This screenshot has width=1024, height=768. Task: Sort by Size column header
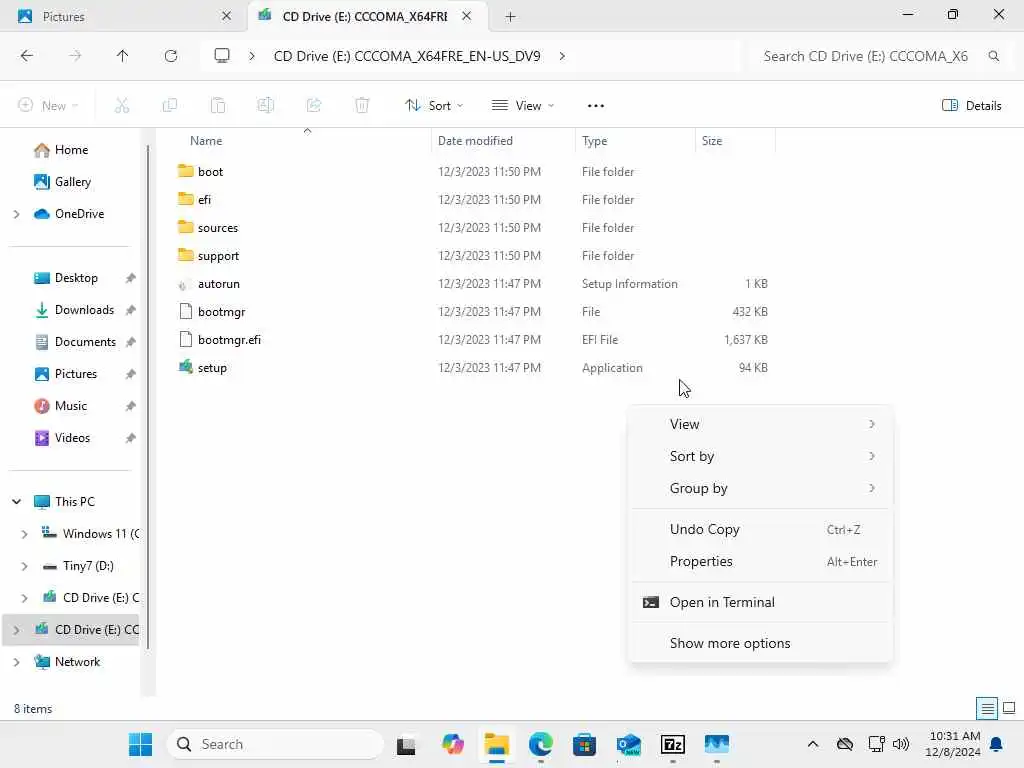click(x=735, y=140)
